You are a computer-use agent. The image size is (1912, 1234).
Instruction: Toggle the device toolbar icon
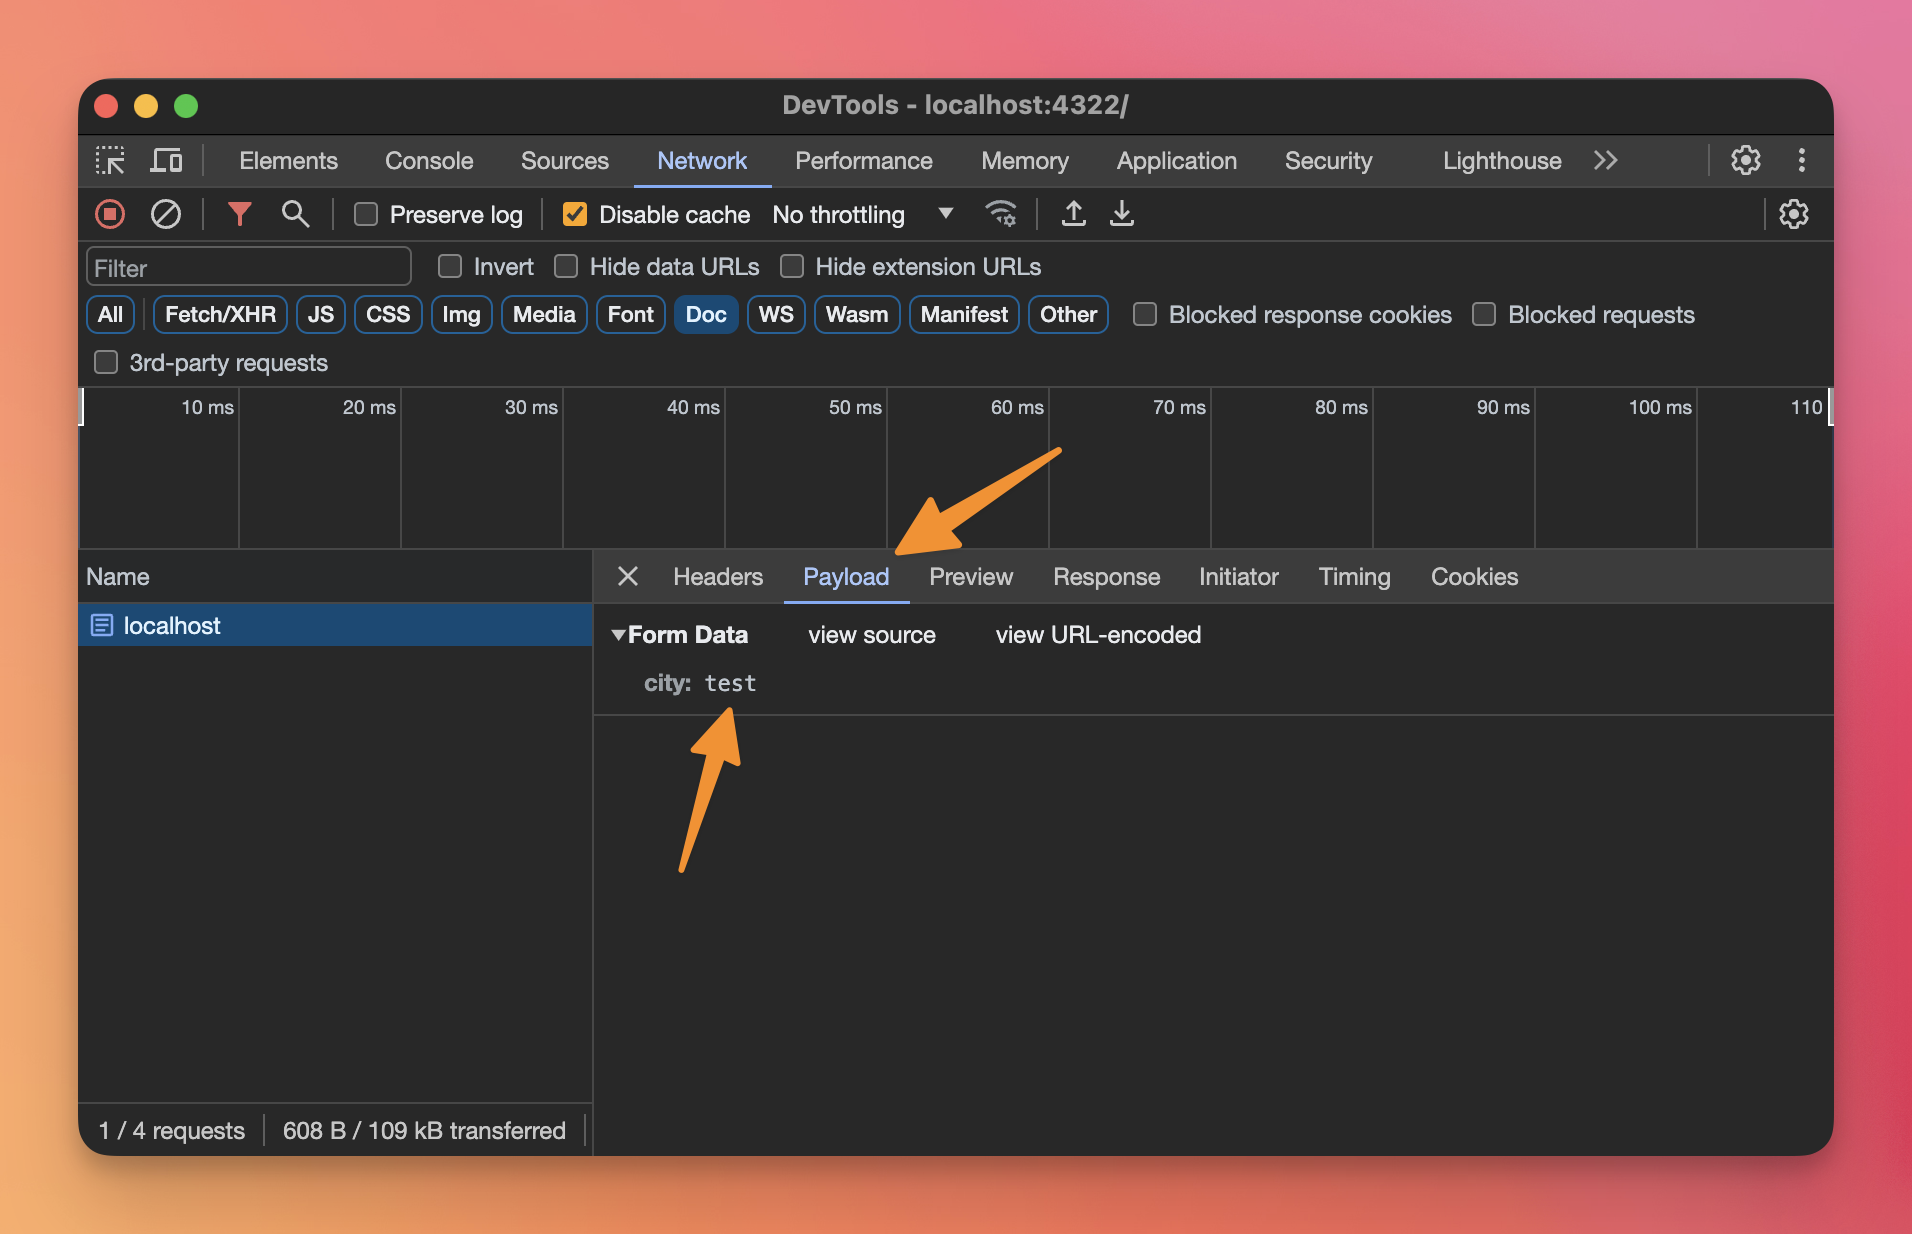[x=166, y=161]
